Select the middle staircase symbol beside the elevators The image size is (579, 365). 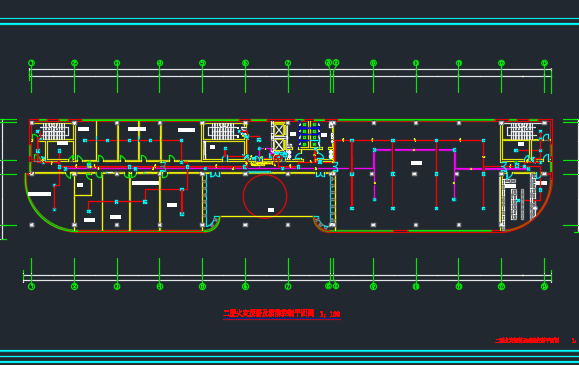(x=223, y=132)
